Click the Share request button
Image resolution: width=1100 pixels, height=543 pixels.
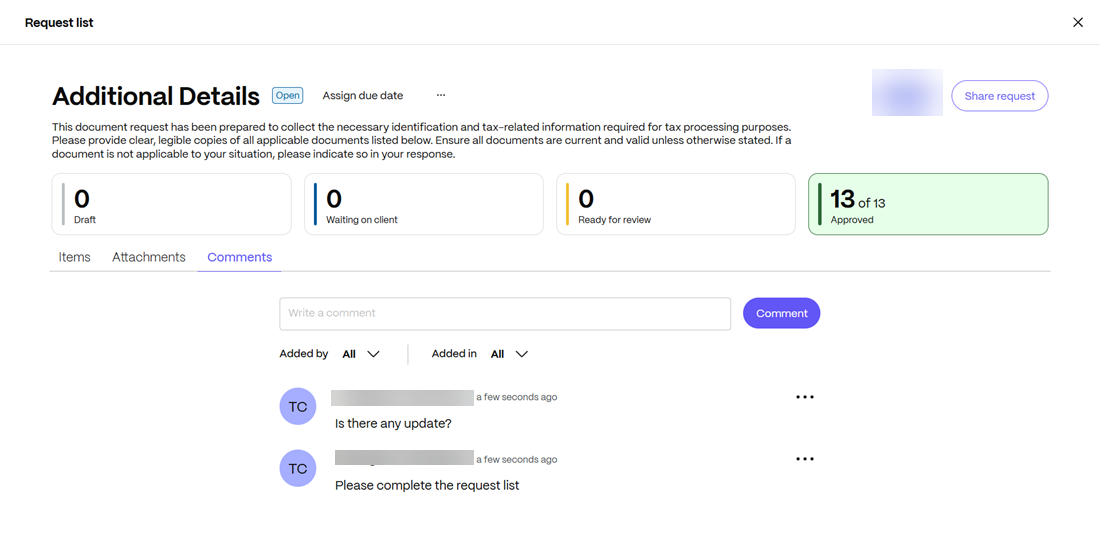(x=1000, y=96)
